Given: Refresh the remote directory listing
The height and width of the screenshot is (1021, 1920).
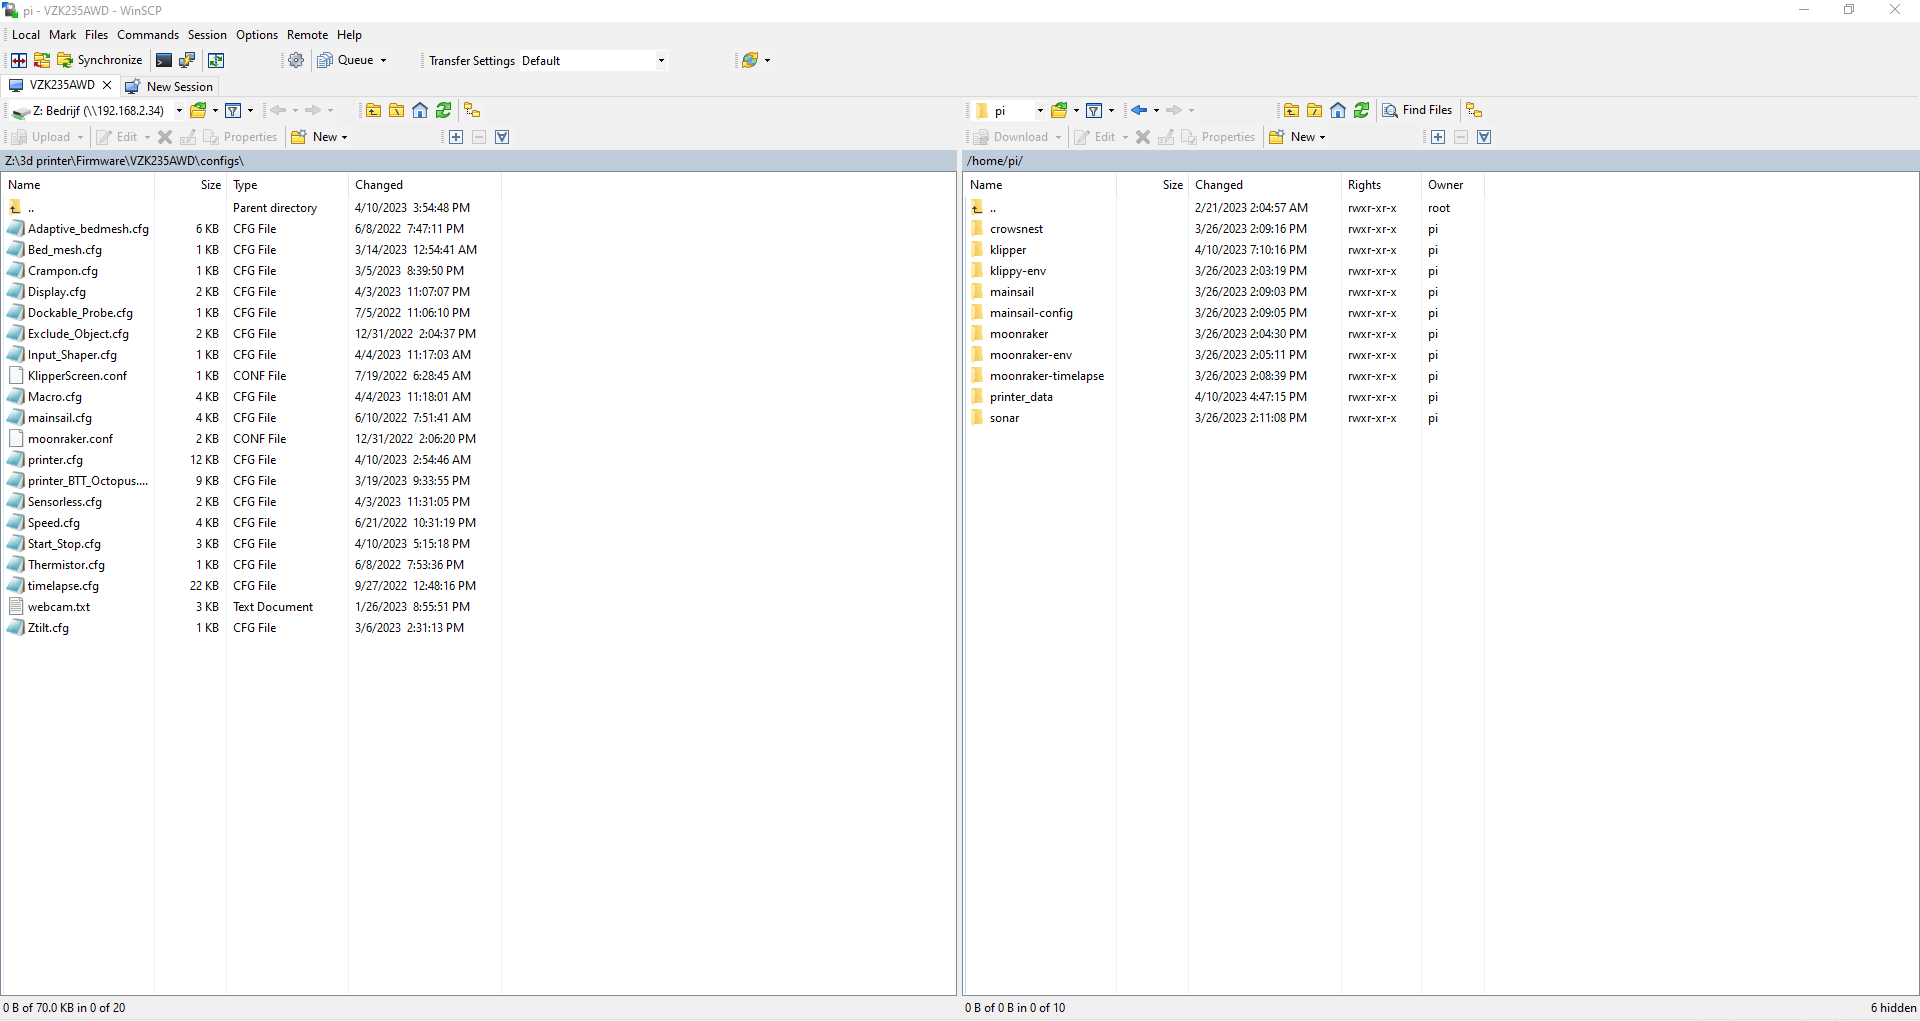Looking at the screenshot, I should 1361,111.
